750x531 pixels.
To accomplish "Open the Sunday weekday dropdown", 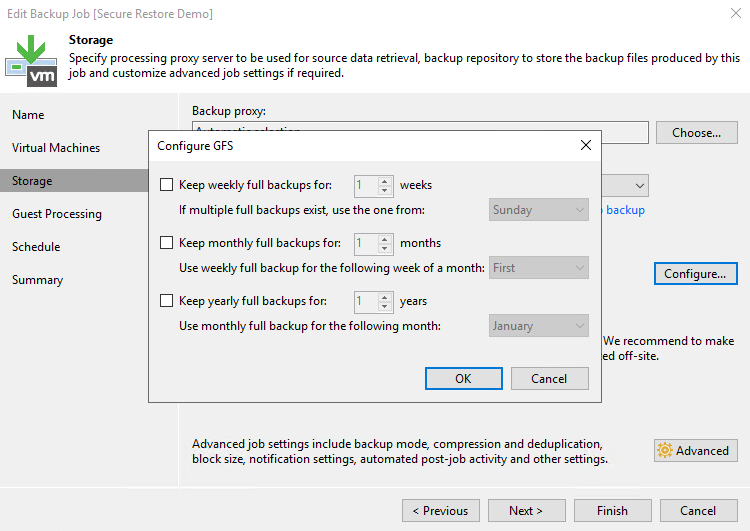I will click(x=539, y=210).
